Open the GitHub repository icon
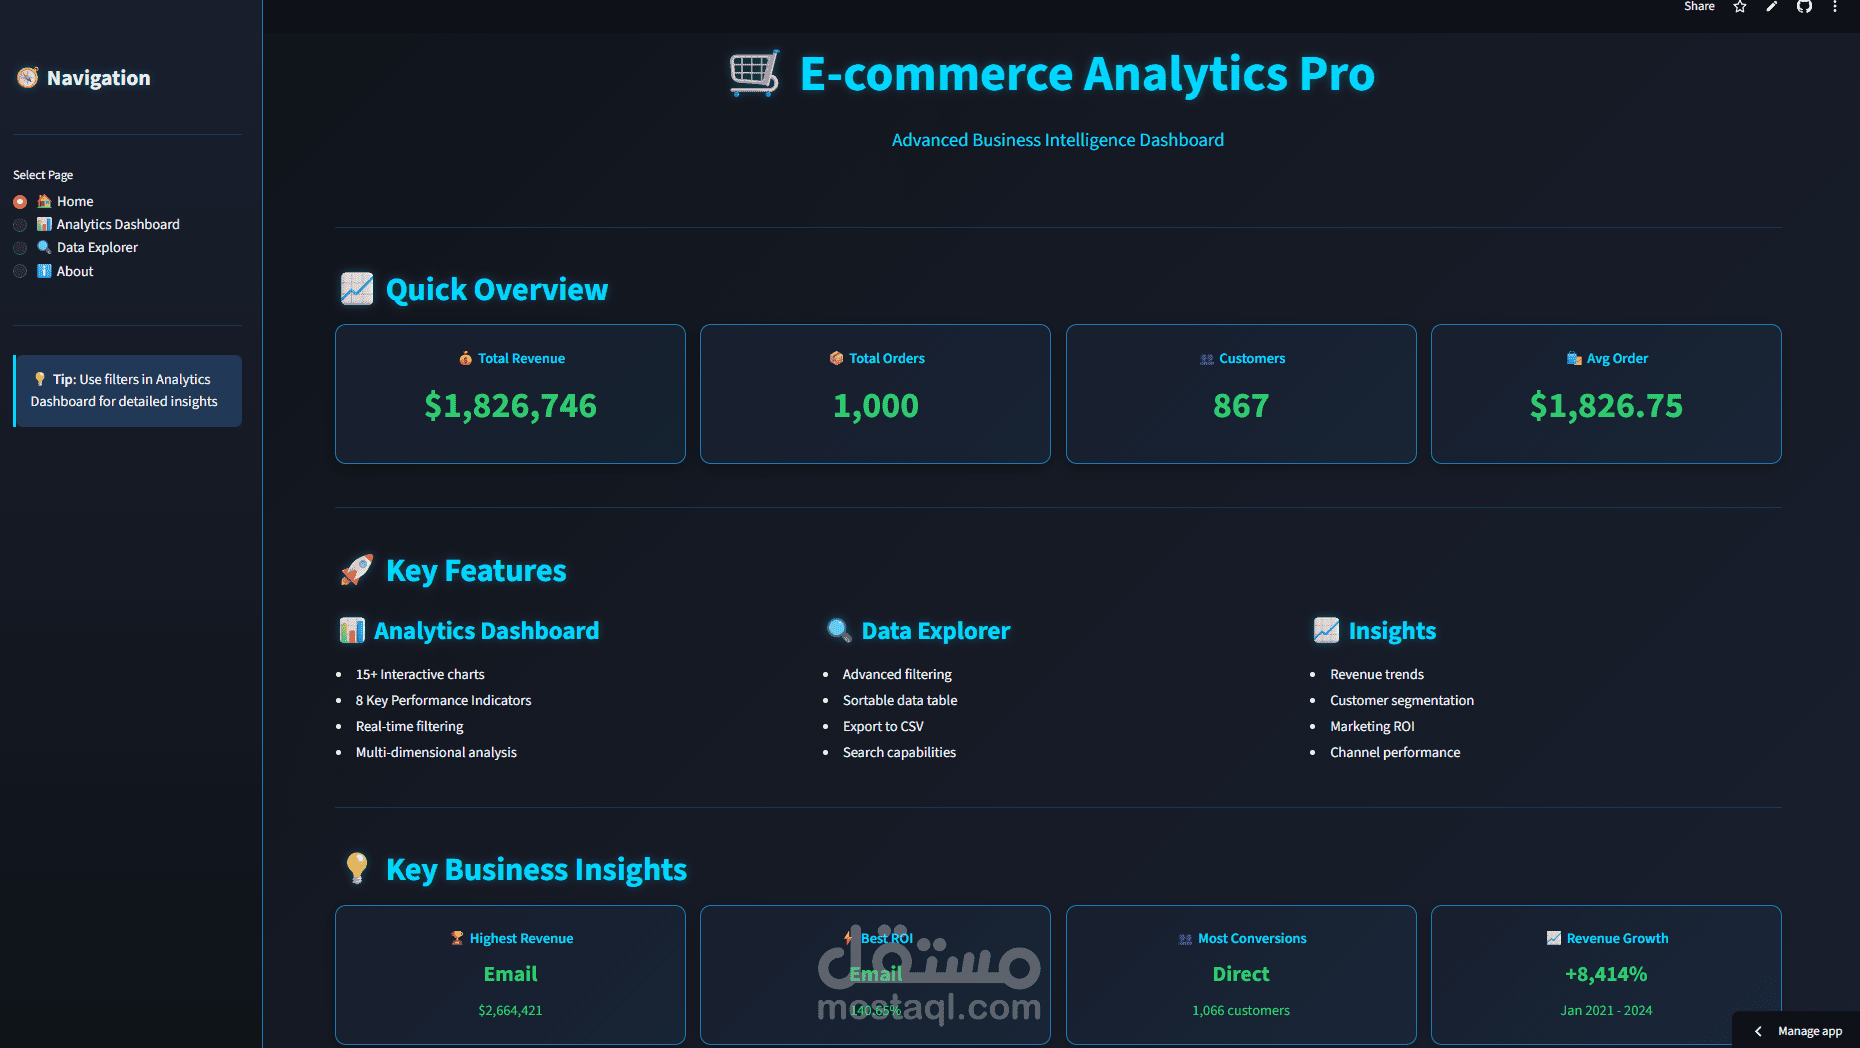 (x=1804, y=7)
